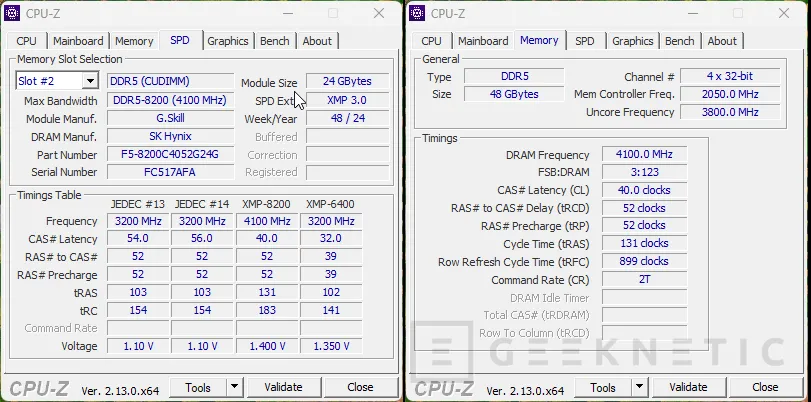Click FSB:DRAM 3:123 value
Image resolution: width=811 pixels, height=402 pixels.
[x=644, y=172]
